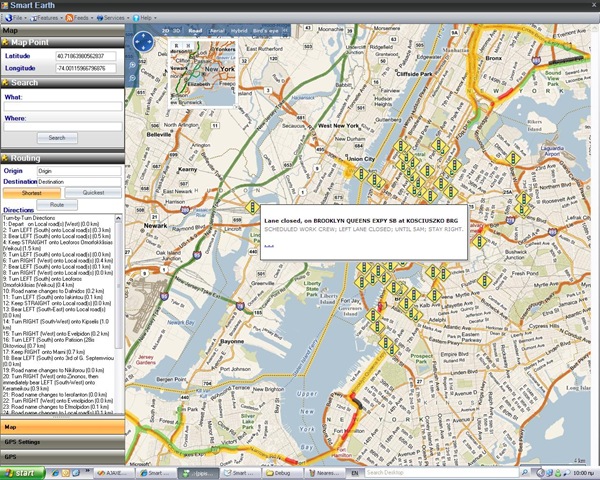Viewport: 600px width, 480px height.
Task: Click the Route button
Action: click(57, 205)
